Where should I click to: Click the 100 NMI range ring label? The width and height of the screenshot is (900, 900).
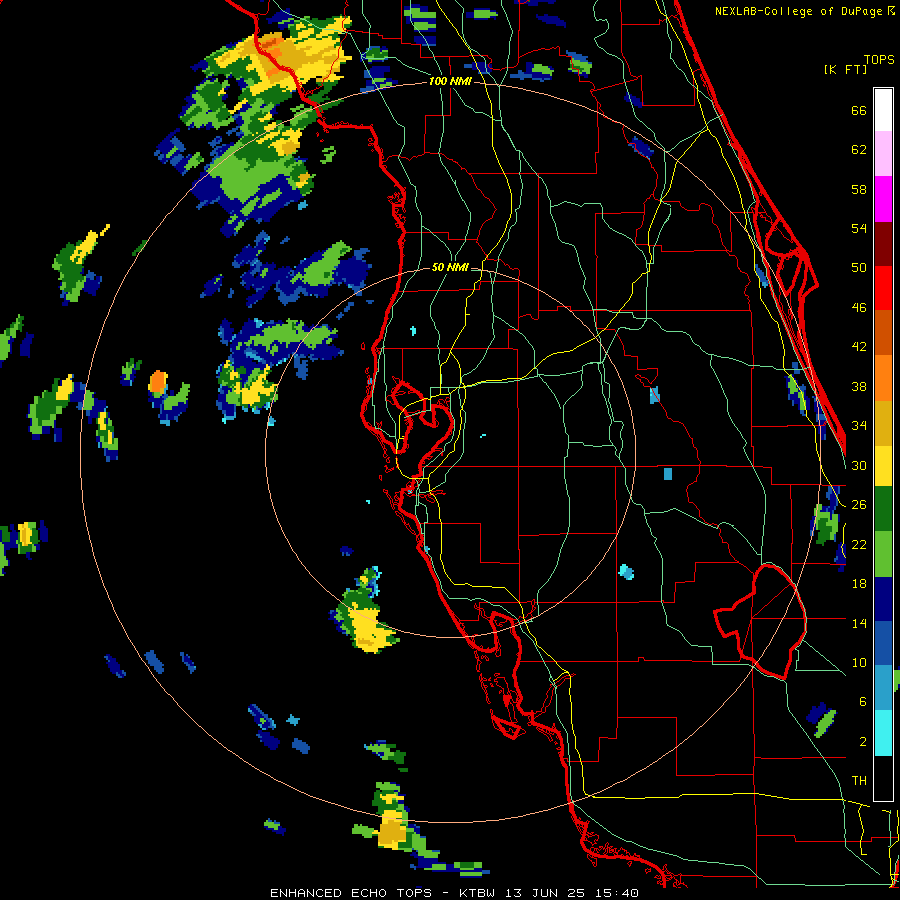(x=450, y=81)
